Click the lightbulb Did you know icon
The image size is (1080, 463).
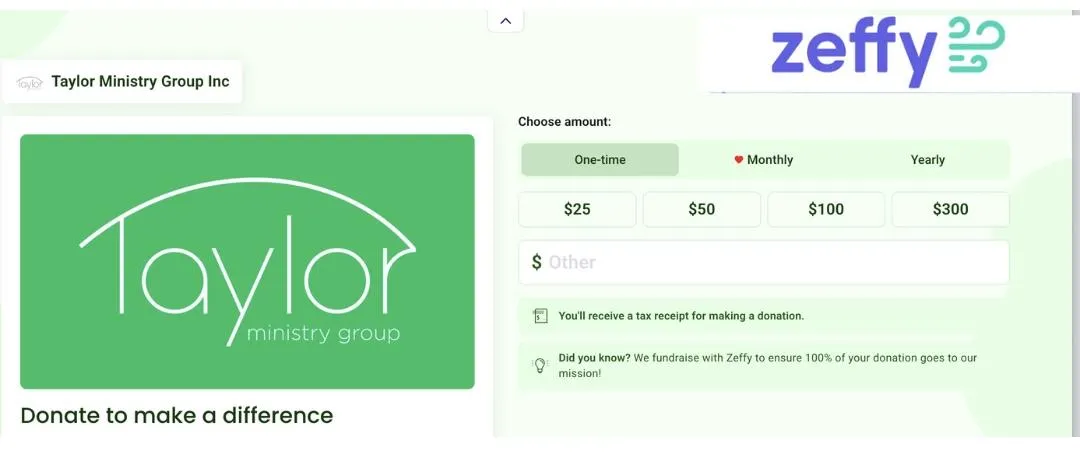click(x=540, y=365)
